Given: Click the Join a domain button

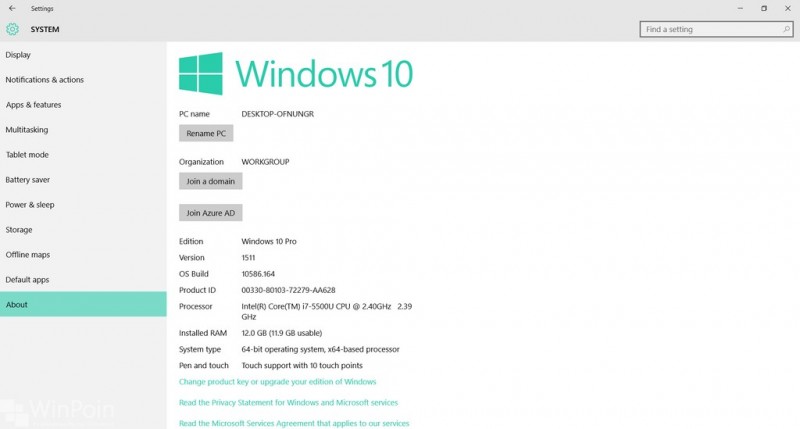Looking at the screenshot, I should [x=210, y=181].
